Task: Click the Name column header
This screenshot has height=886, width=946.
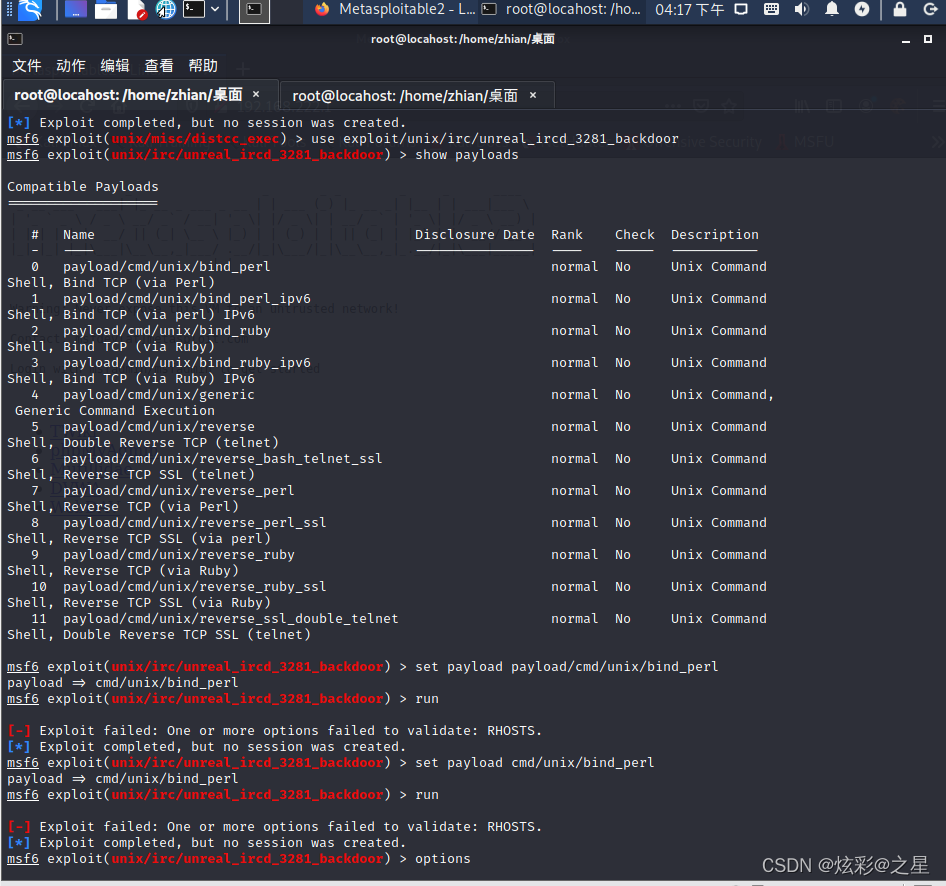Action: pyautogui.click(x=79, y=235)
